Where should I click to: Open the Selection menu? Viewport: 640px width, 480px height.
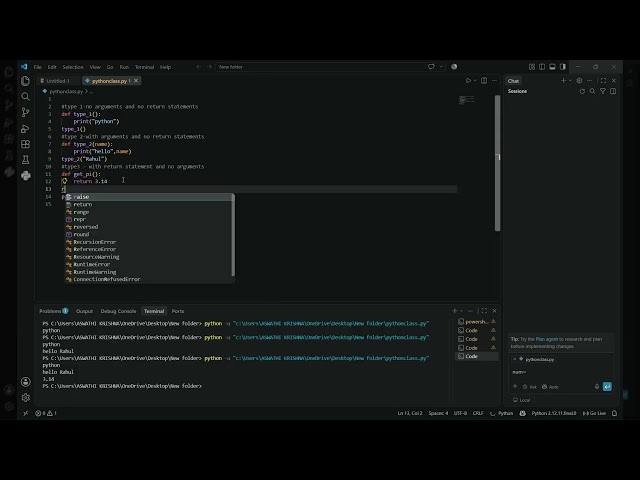(73, 67)
